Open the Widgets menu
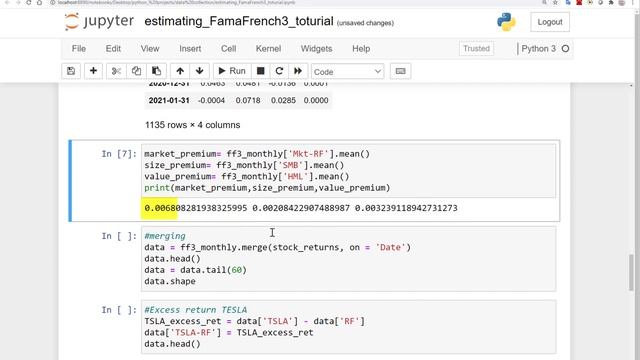Viewport: 640px width, 360px height. (x=316, y=49)
